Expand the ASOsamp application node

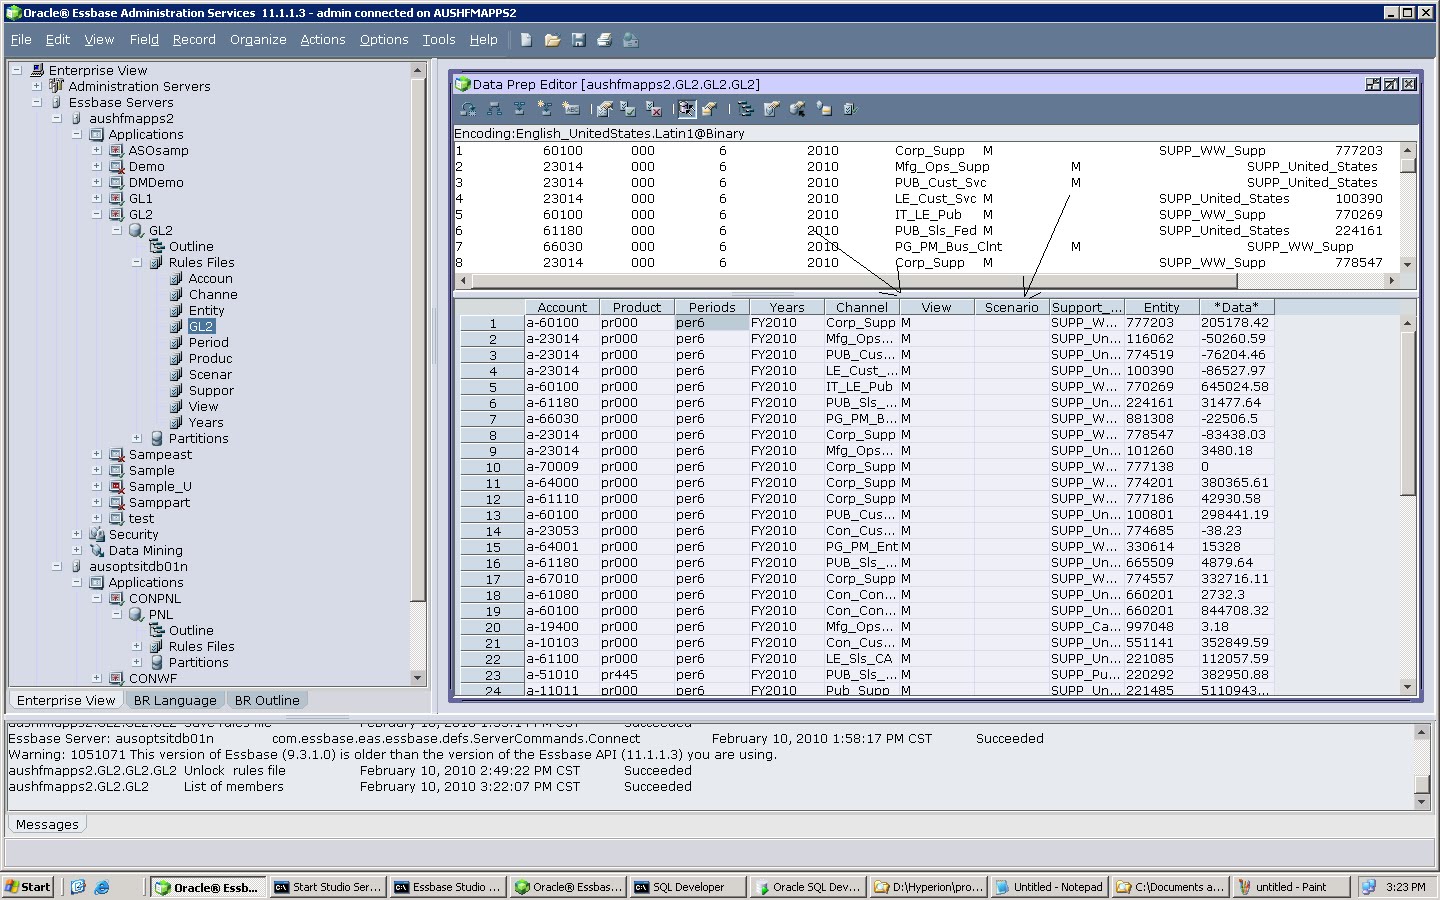click(x=97, y=150)
